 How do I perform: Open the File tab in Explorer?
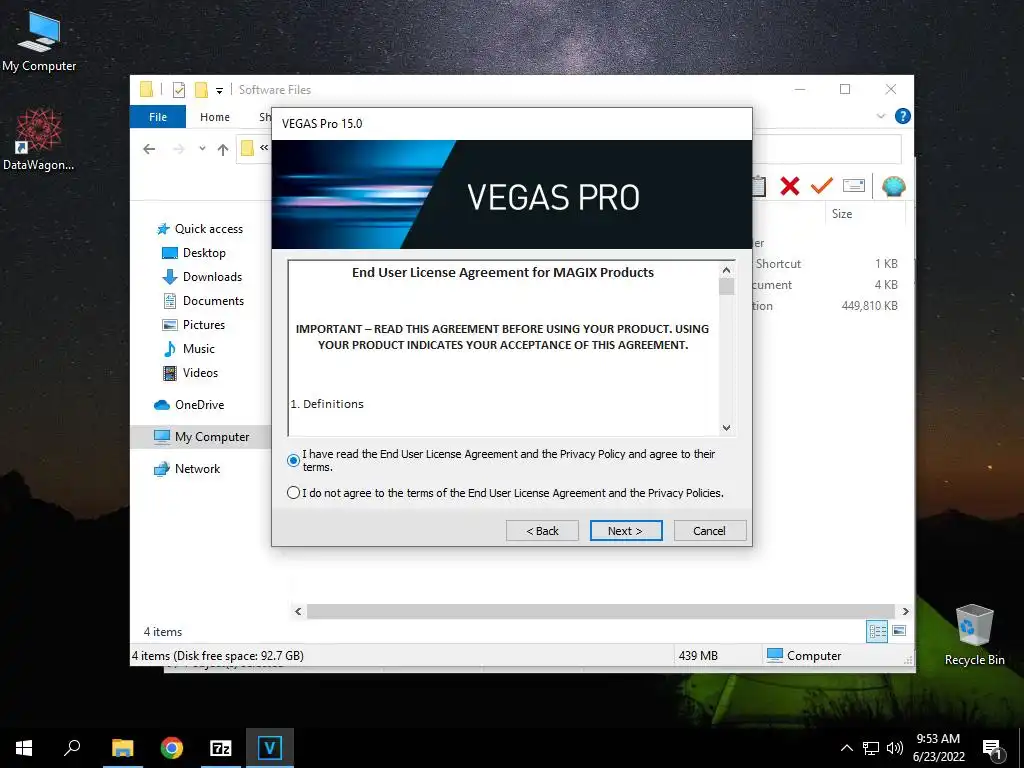point(158,117)
